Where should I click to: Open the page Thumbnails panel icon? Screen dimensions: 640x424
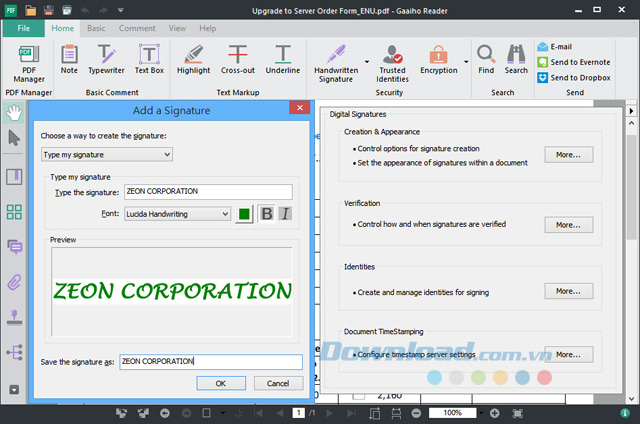click(x=14, y=212)
